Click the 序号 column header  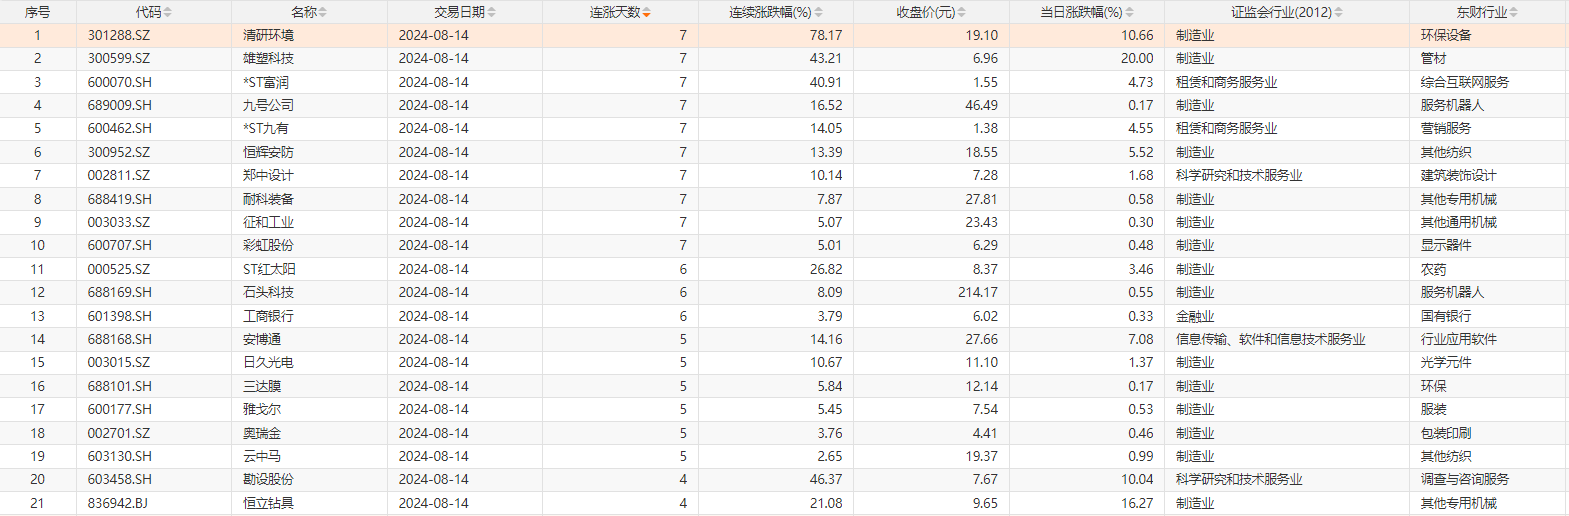(x=37, y=12)
